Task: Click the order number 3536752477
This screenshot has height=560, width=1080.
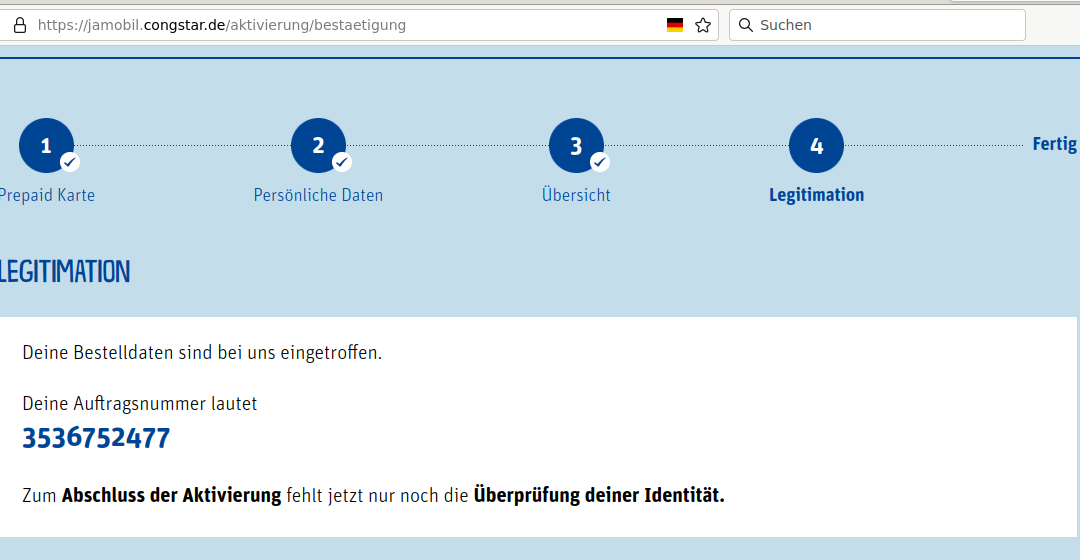Action: click(96, 438)
